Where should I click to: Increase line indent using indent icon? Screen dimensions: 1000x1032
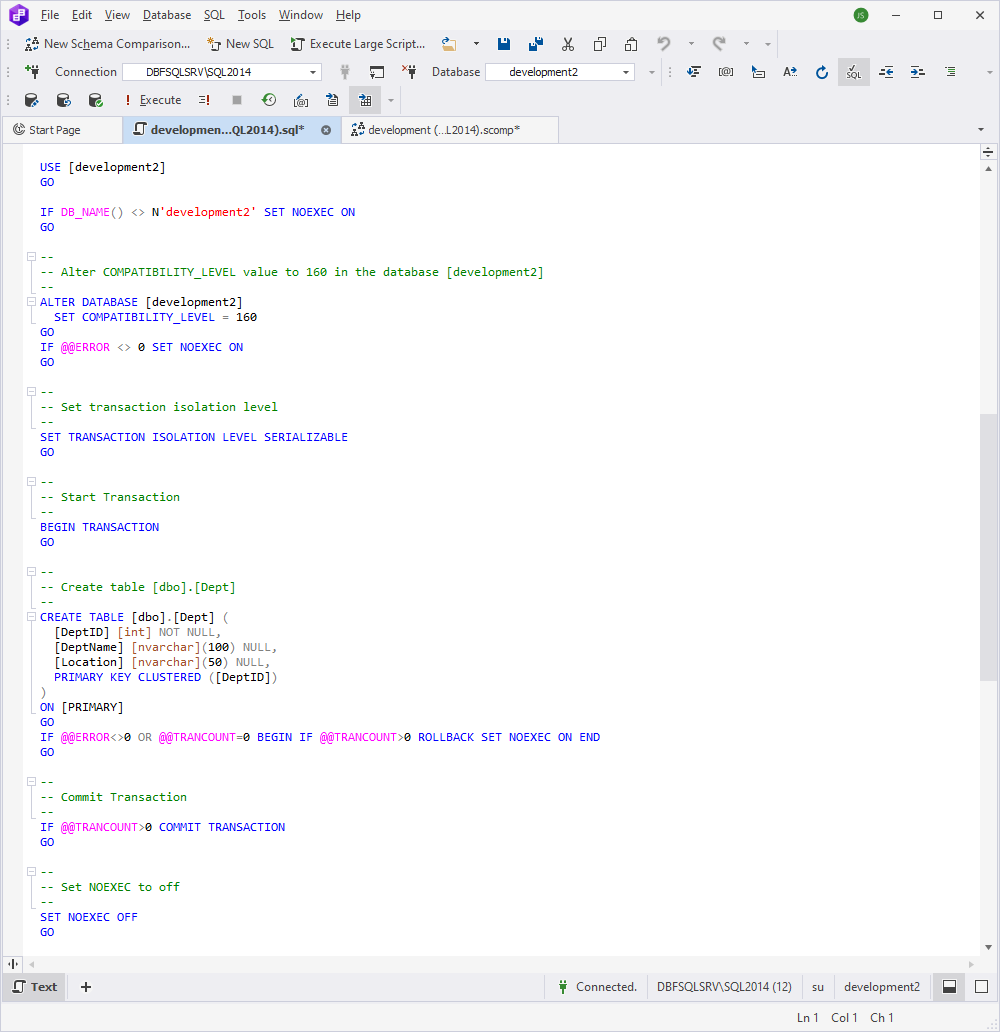(x=918, y=72)
